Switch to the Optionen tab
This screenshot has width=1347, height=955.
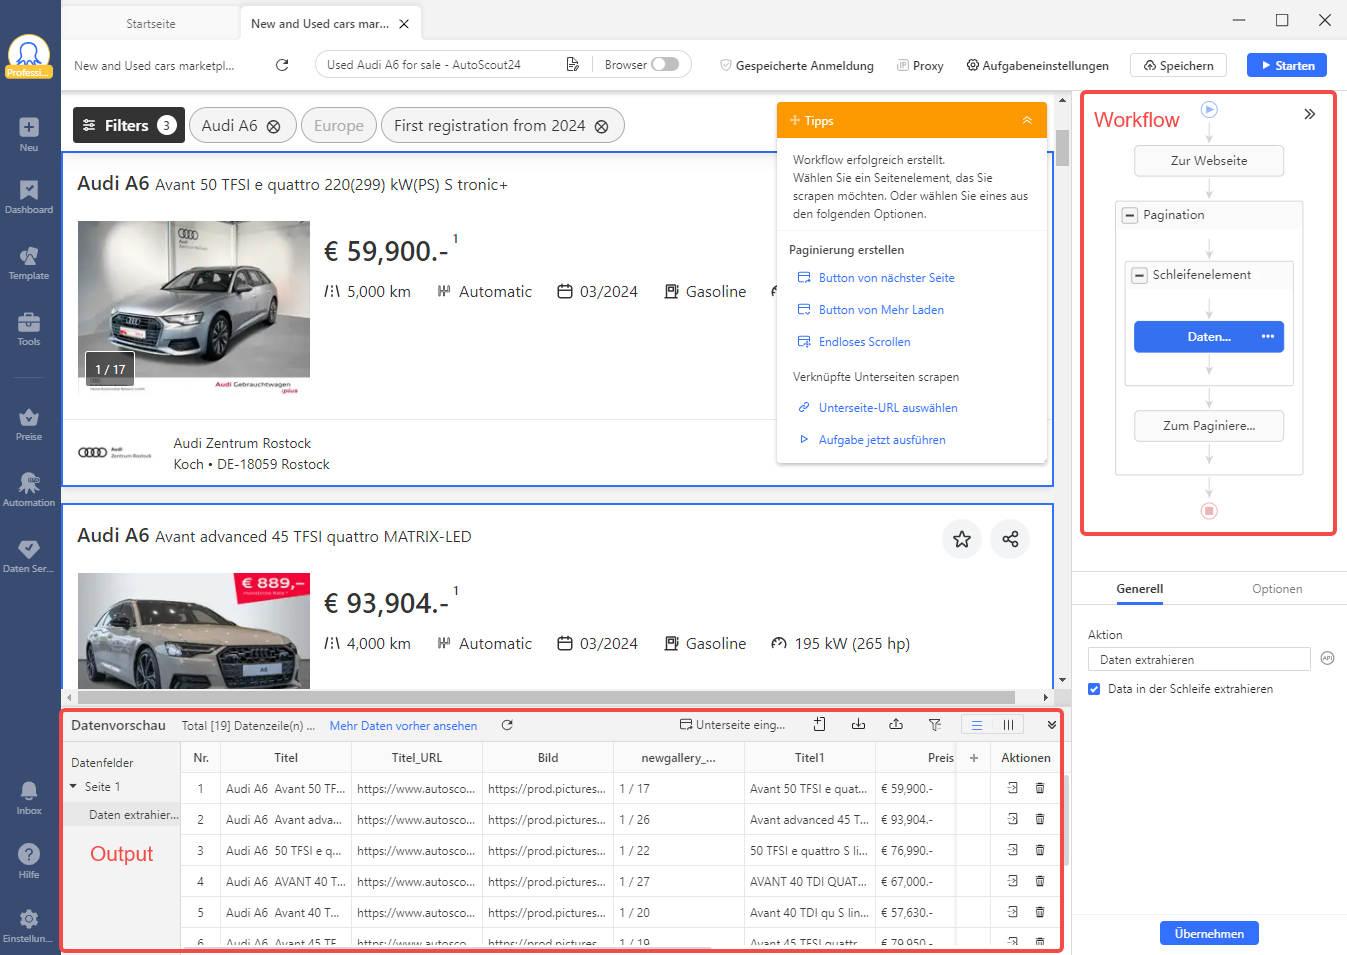[1277, 589]
